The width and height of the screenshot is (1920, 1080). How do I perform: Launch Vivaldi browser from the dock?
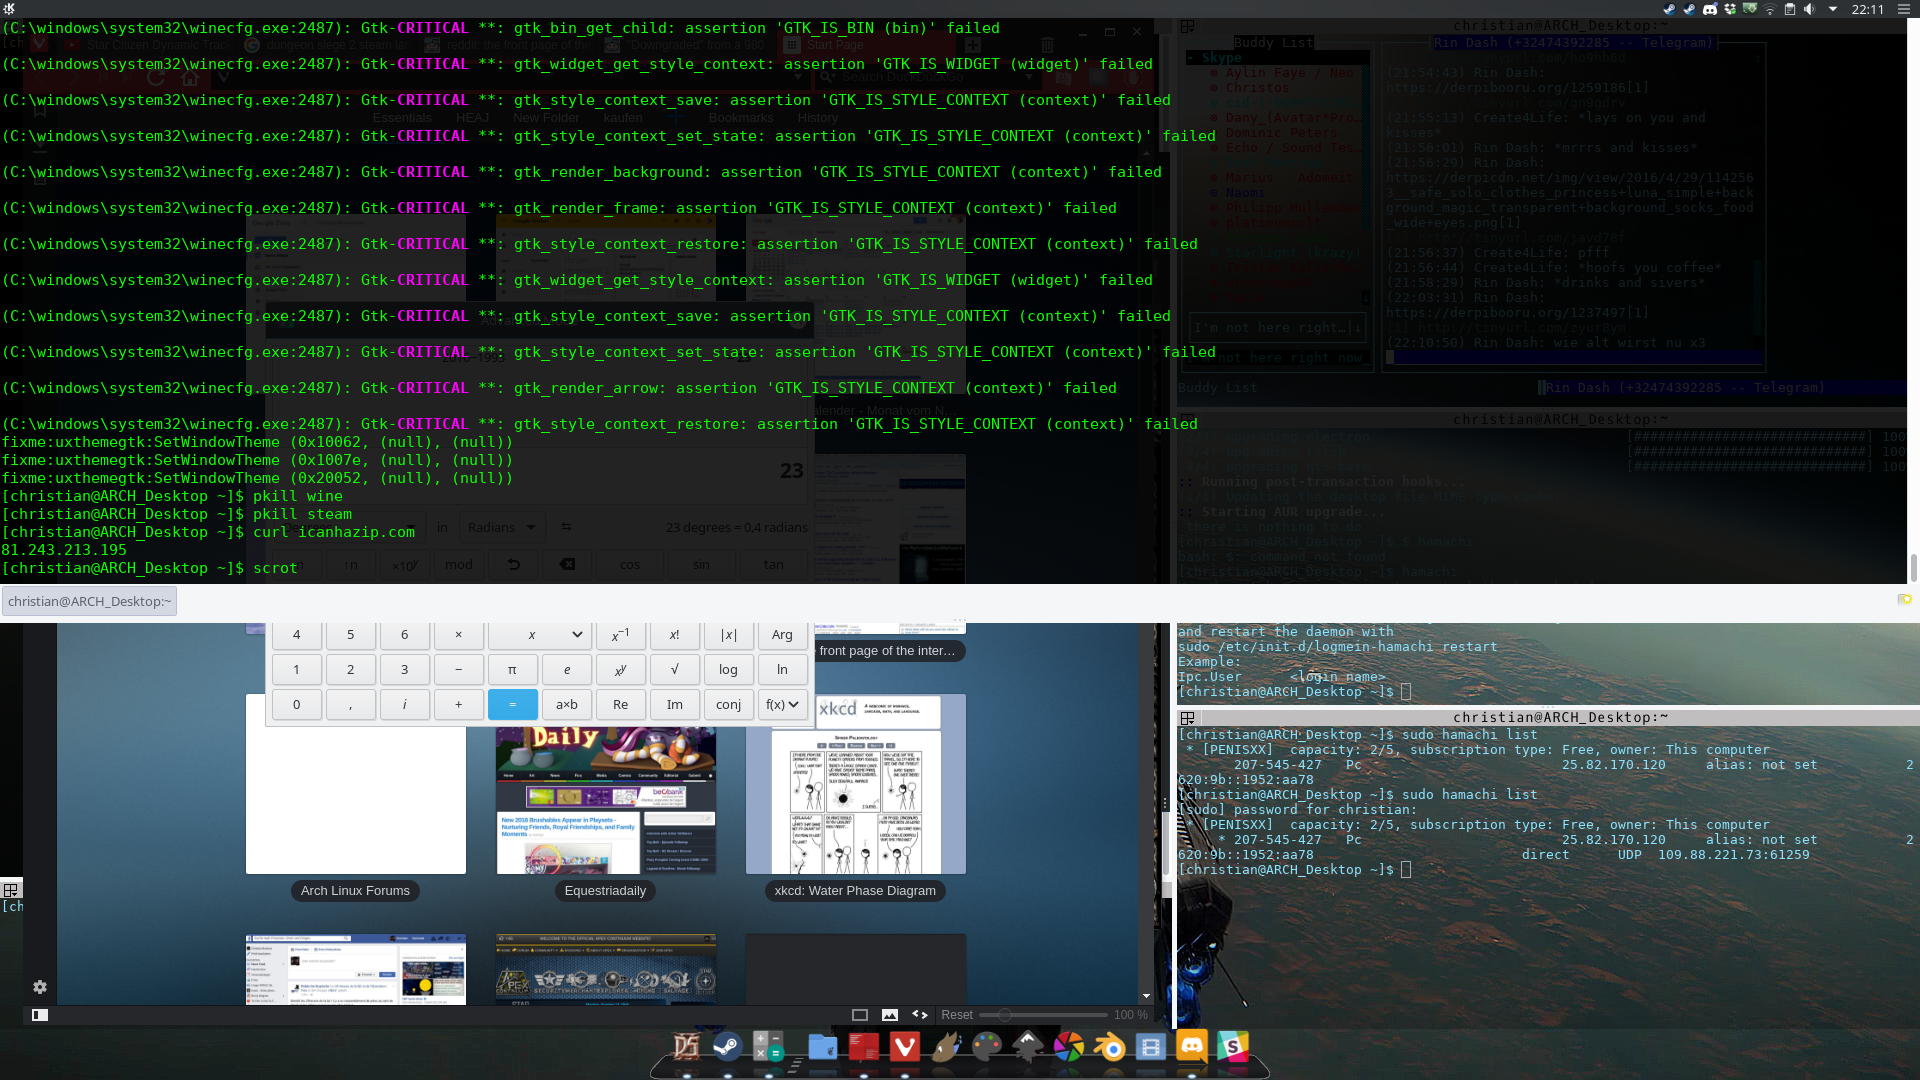(905, 1047)
